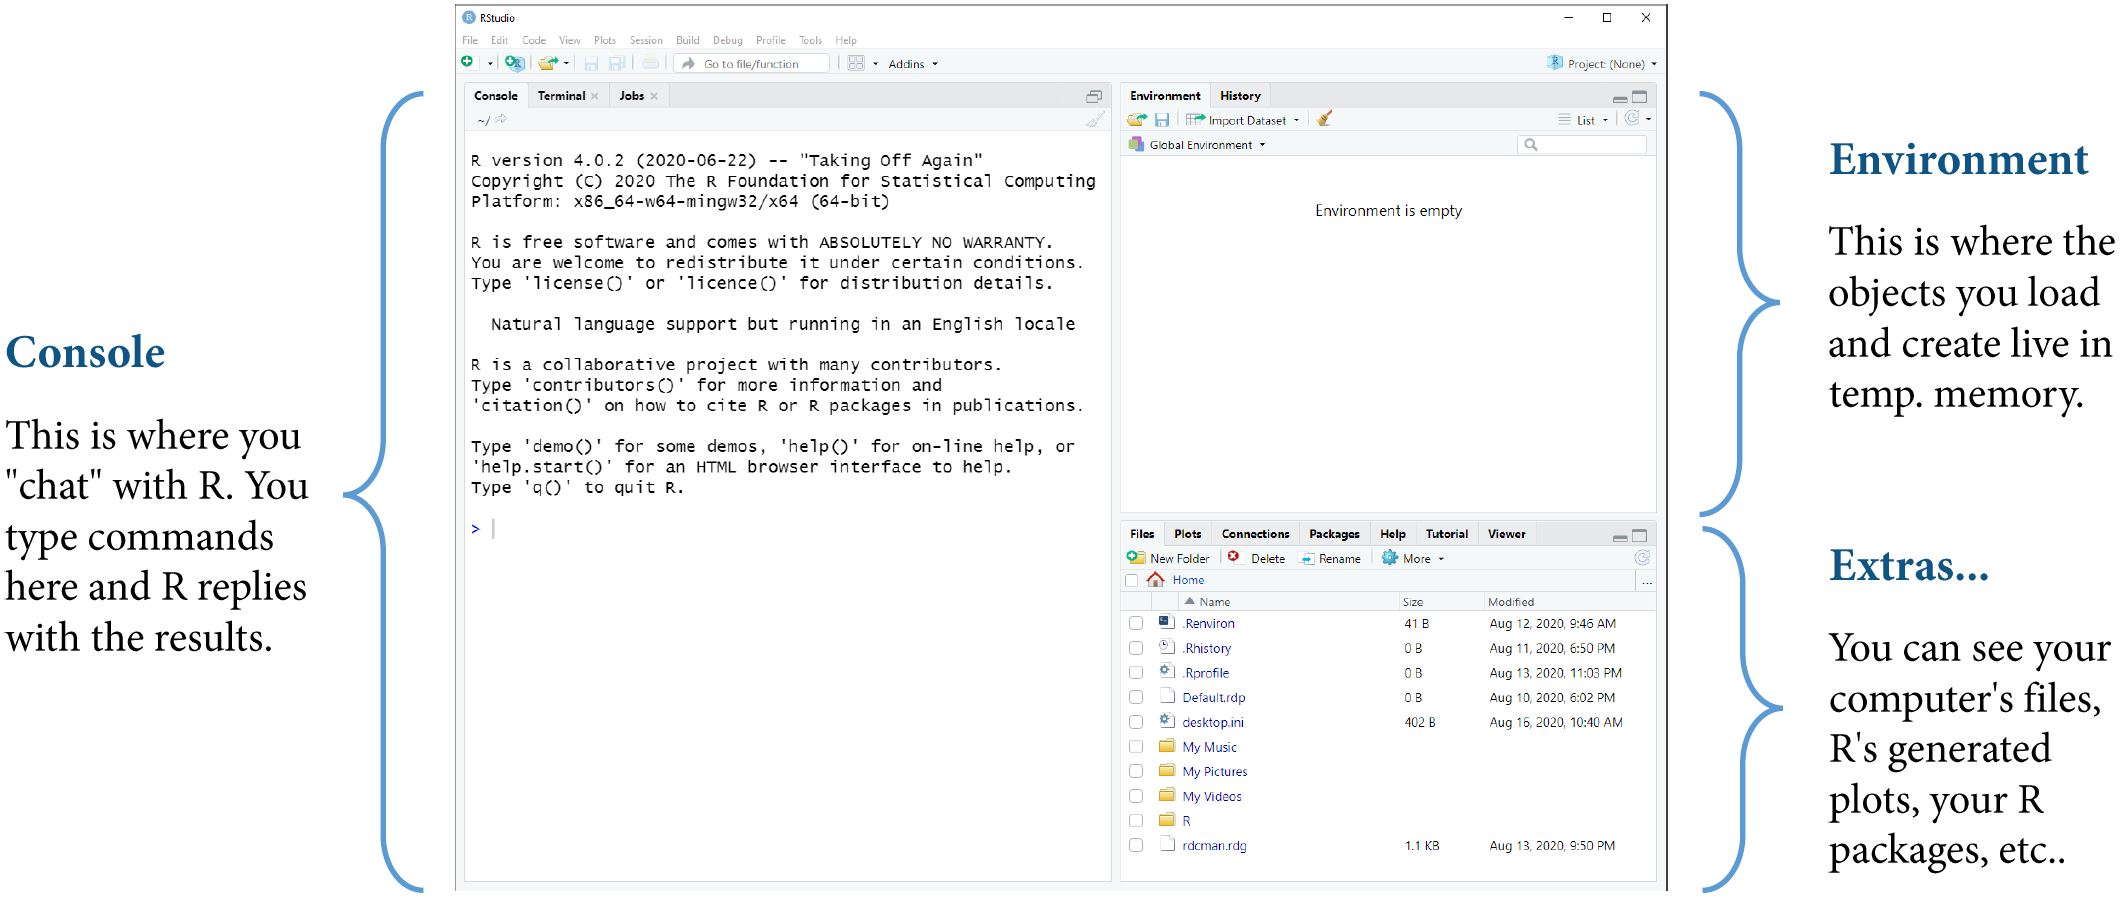Open the Code menu

click(x=534, y=40)
